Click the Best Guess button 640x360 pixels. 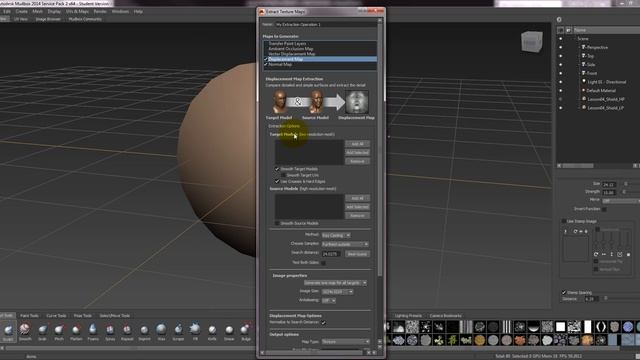(357, 254)
